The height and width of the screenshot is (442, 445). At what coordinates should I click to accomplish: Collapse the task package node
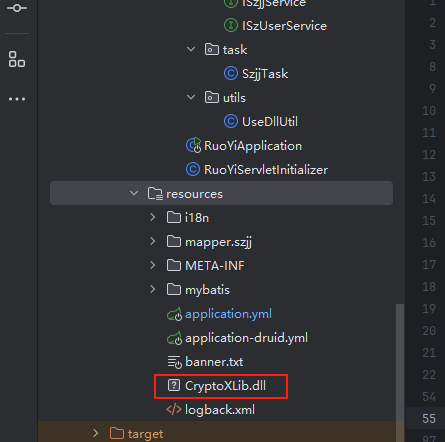(191, 49)
